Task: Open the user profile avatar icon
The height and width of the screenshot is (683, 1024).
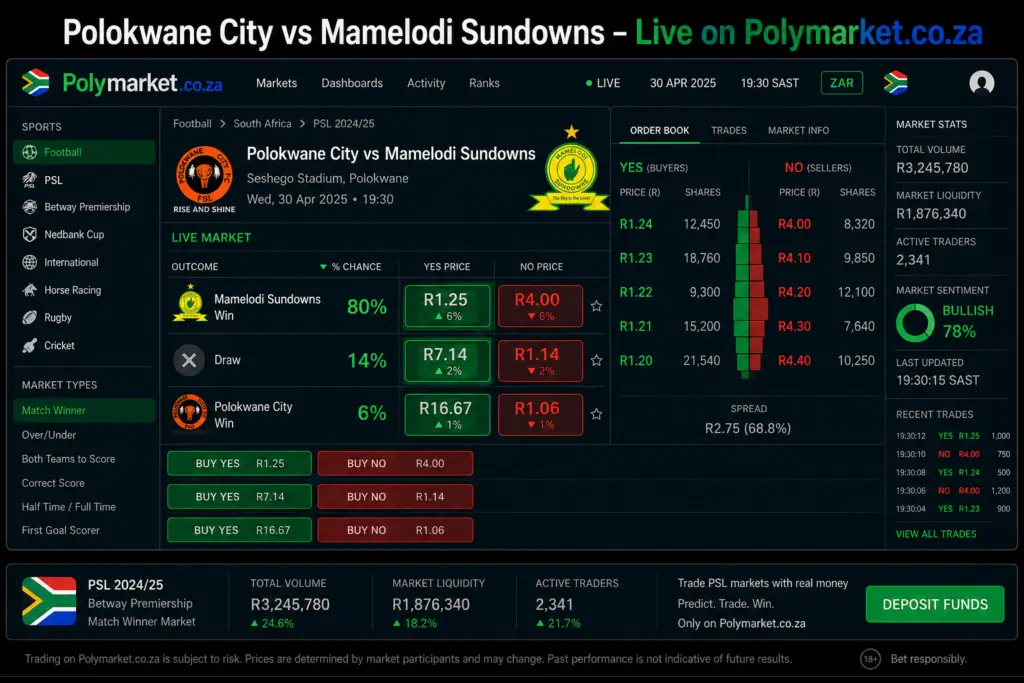Action: [x=982, y=83]
